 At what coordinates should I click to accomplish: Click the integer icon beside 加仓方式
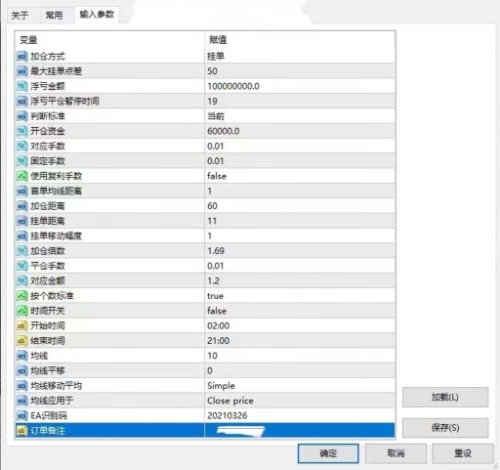point(22,56)
